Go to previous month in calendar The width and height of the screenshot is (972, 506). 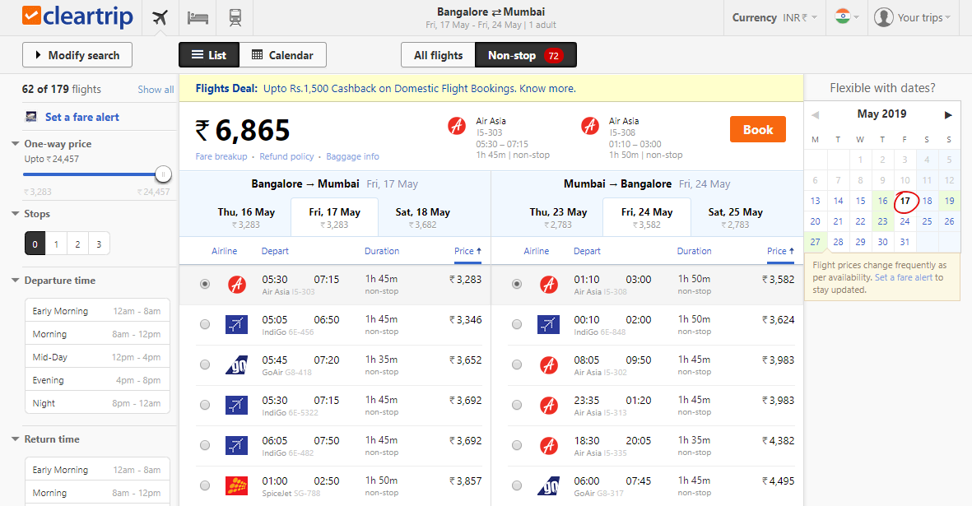click(x=815, y=116)
